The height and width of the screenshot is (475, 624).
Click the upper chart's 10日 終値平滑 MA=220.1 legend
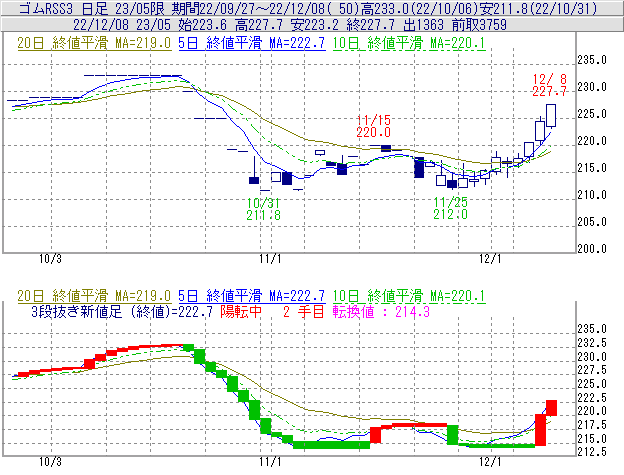[409, 43]
